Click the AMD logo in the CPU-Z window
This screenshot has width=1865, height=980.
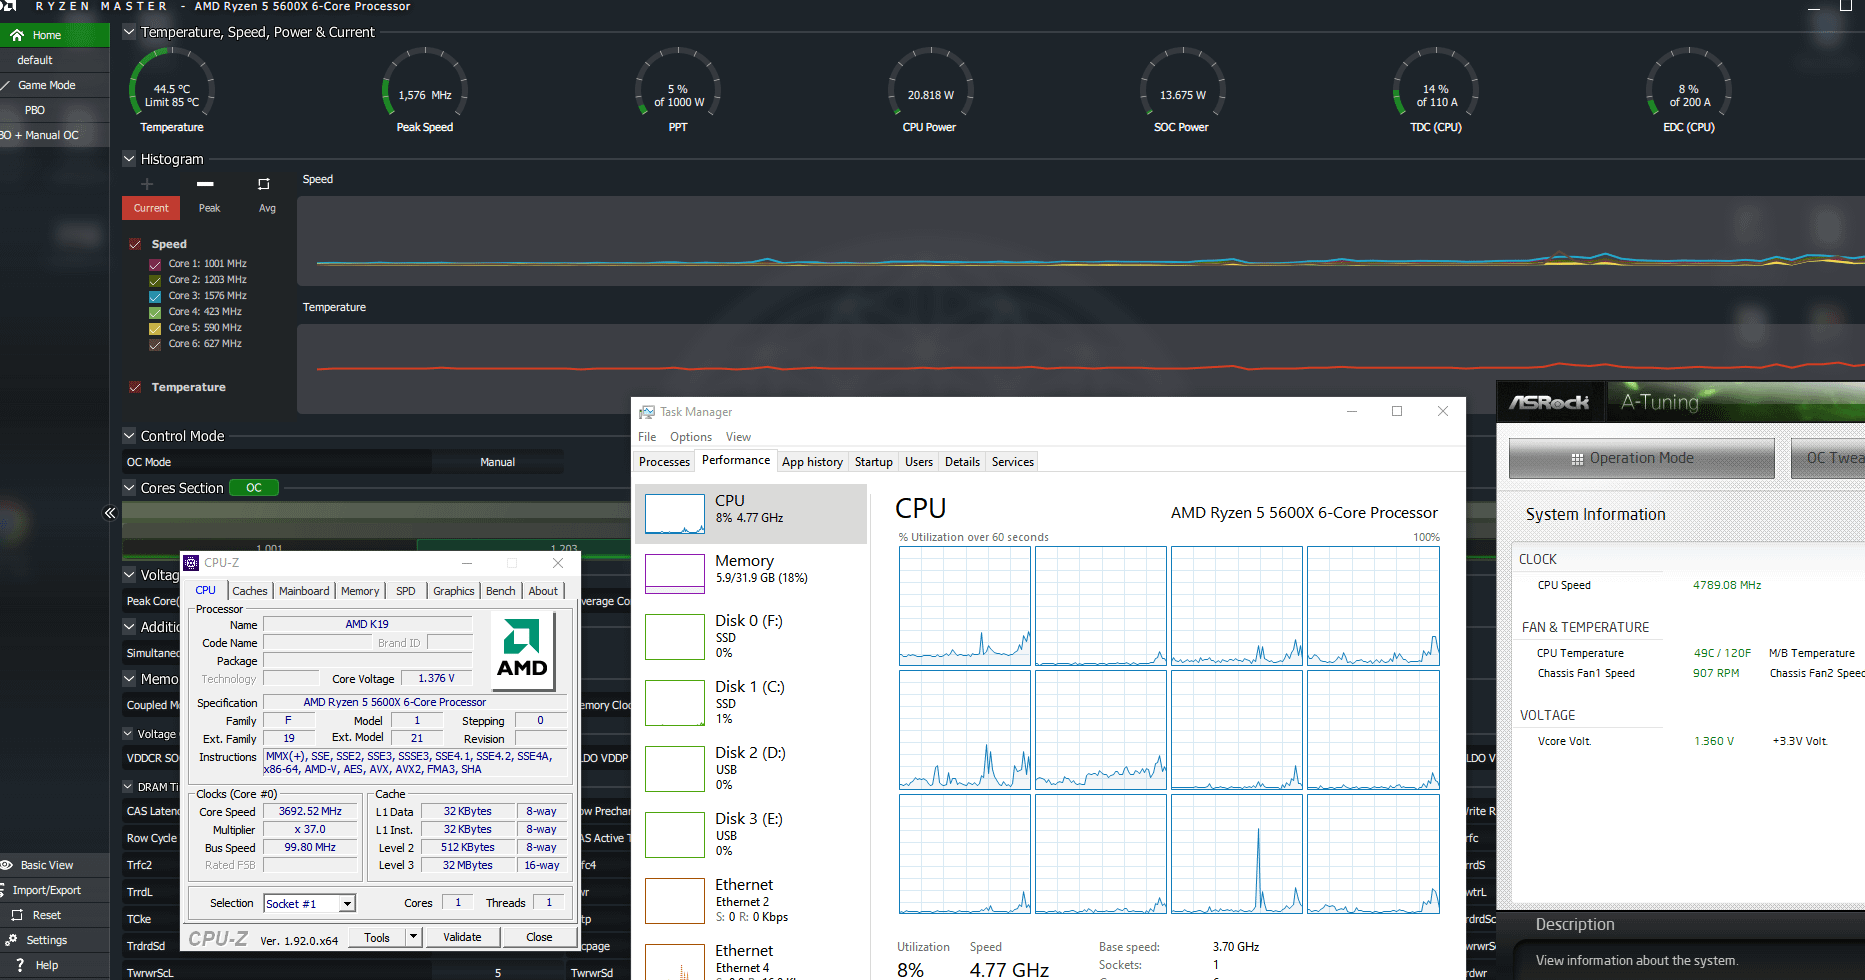[522, 649]
